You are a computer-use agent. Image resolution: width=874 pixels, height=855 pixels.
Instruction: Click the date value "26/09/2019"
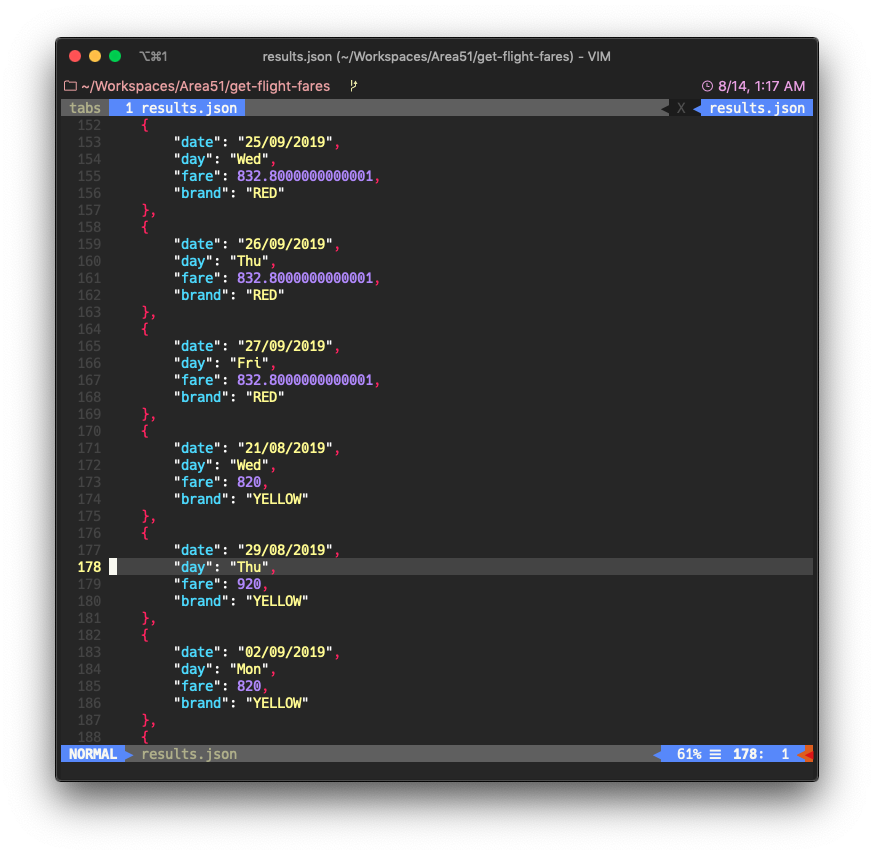click(x=285, y=244)
